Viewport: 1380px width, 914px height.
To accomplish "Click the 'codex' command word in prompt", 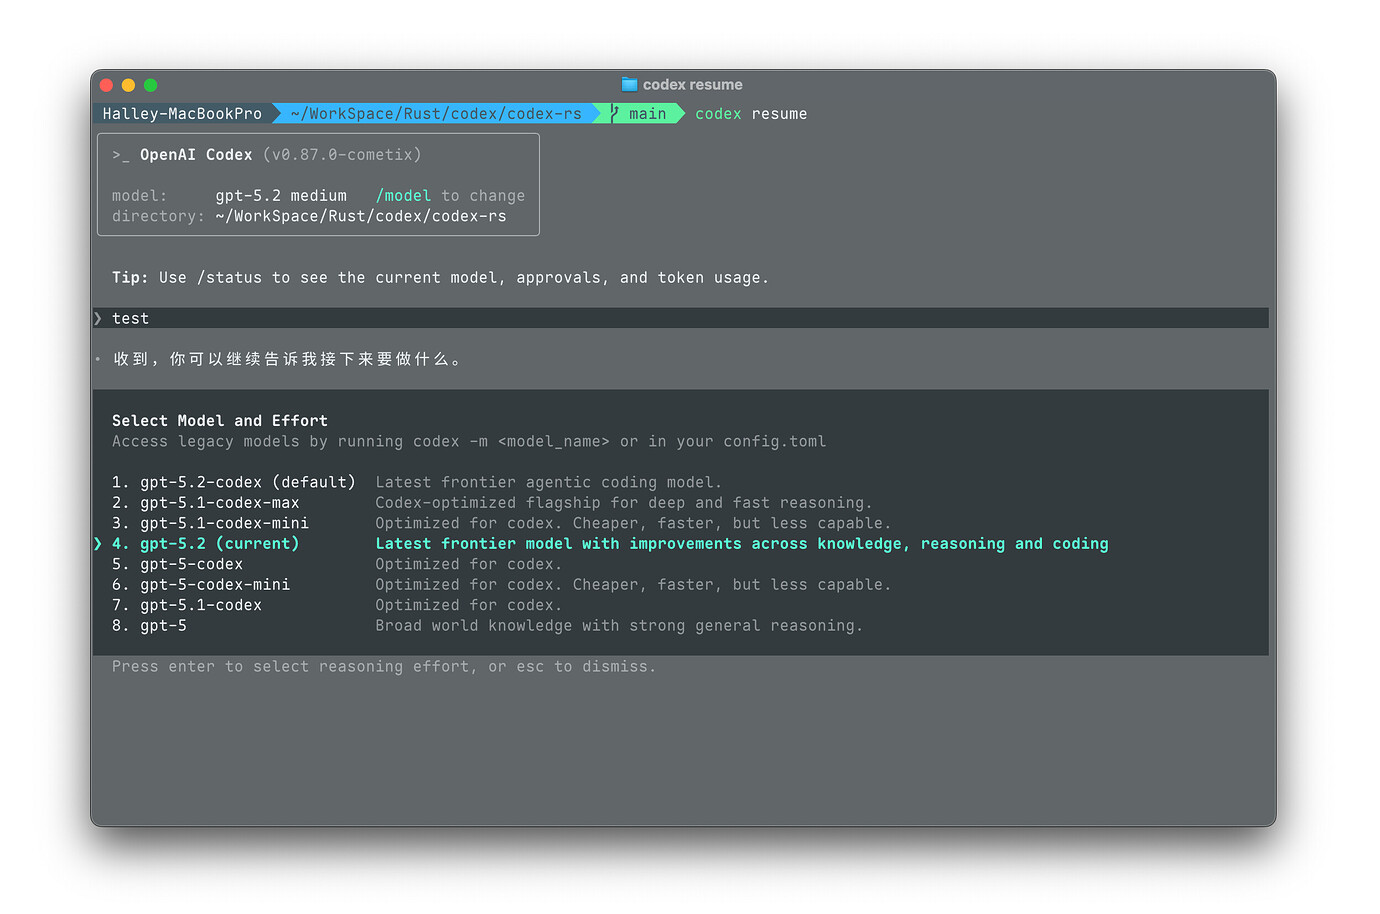I will pyautogui.click(x=718, y=114).
